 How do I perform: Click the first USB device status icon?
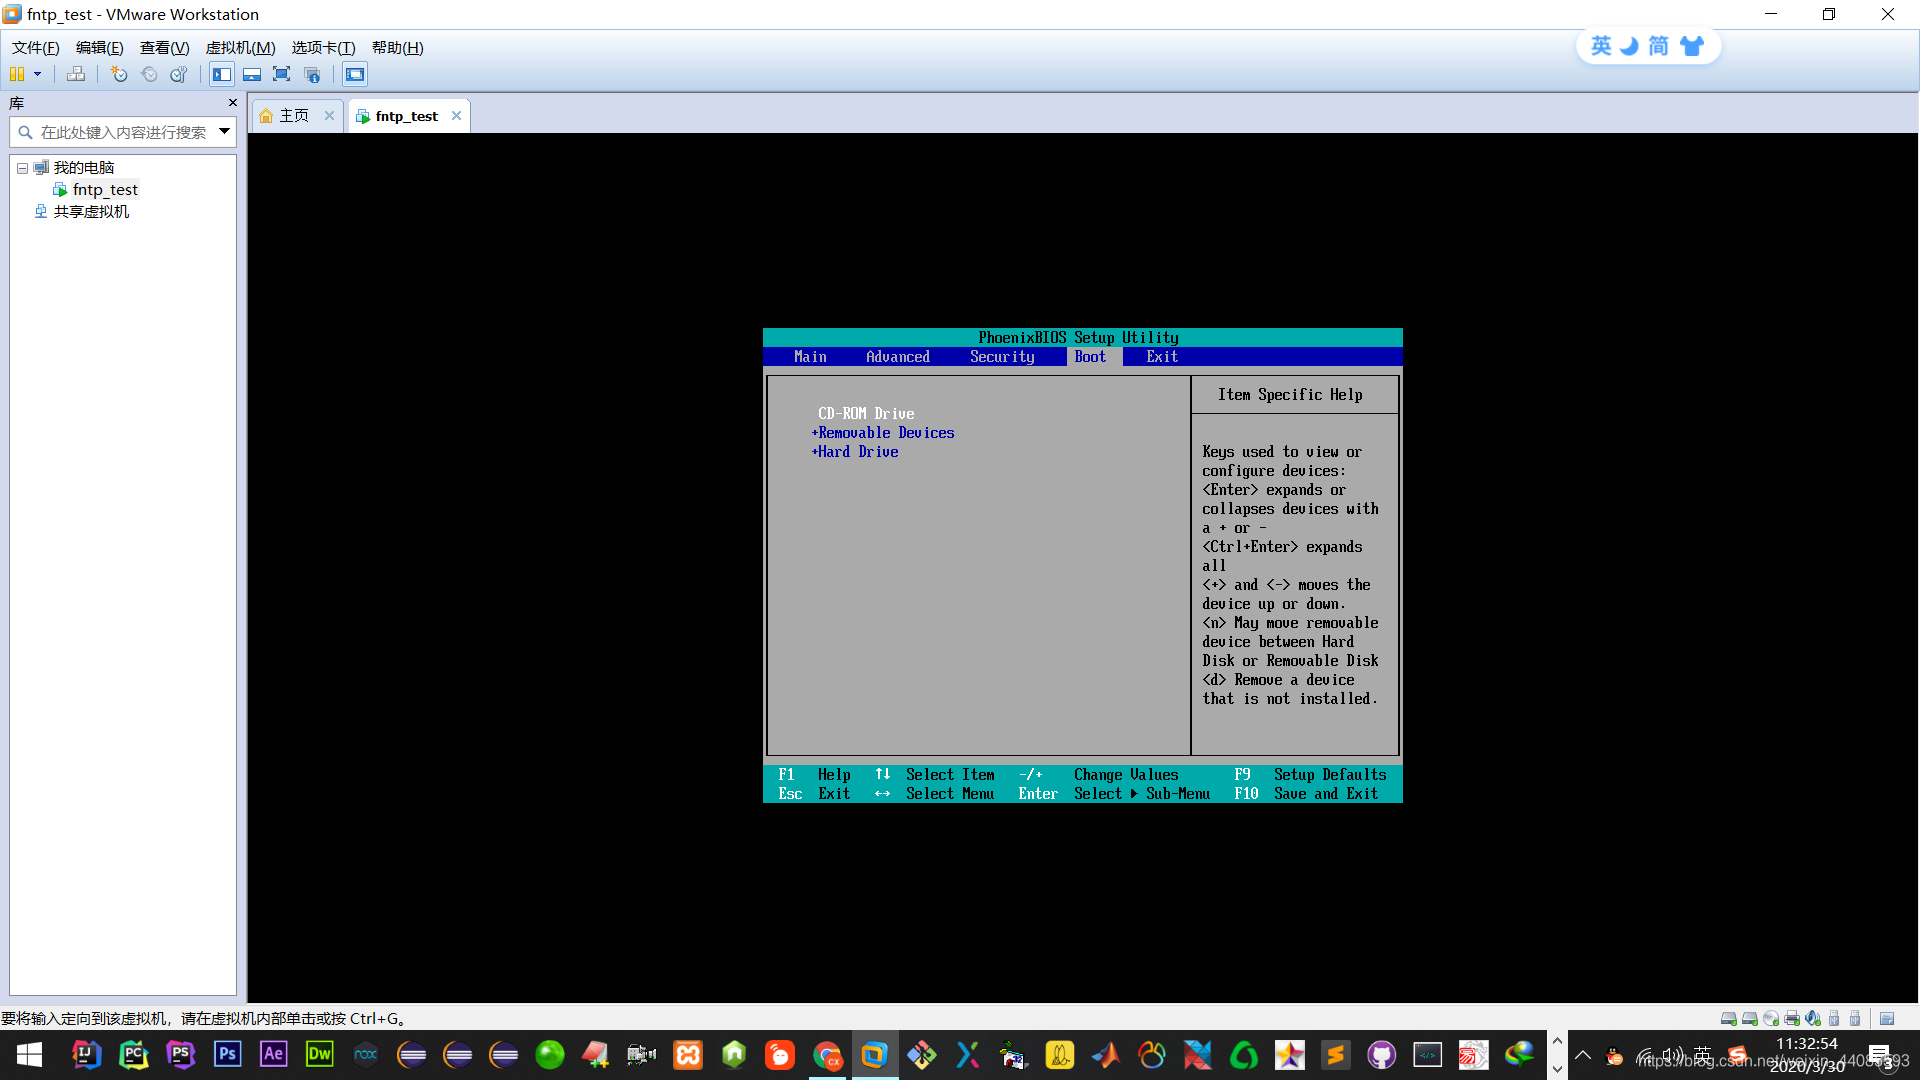tap(1834, 1019)
